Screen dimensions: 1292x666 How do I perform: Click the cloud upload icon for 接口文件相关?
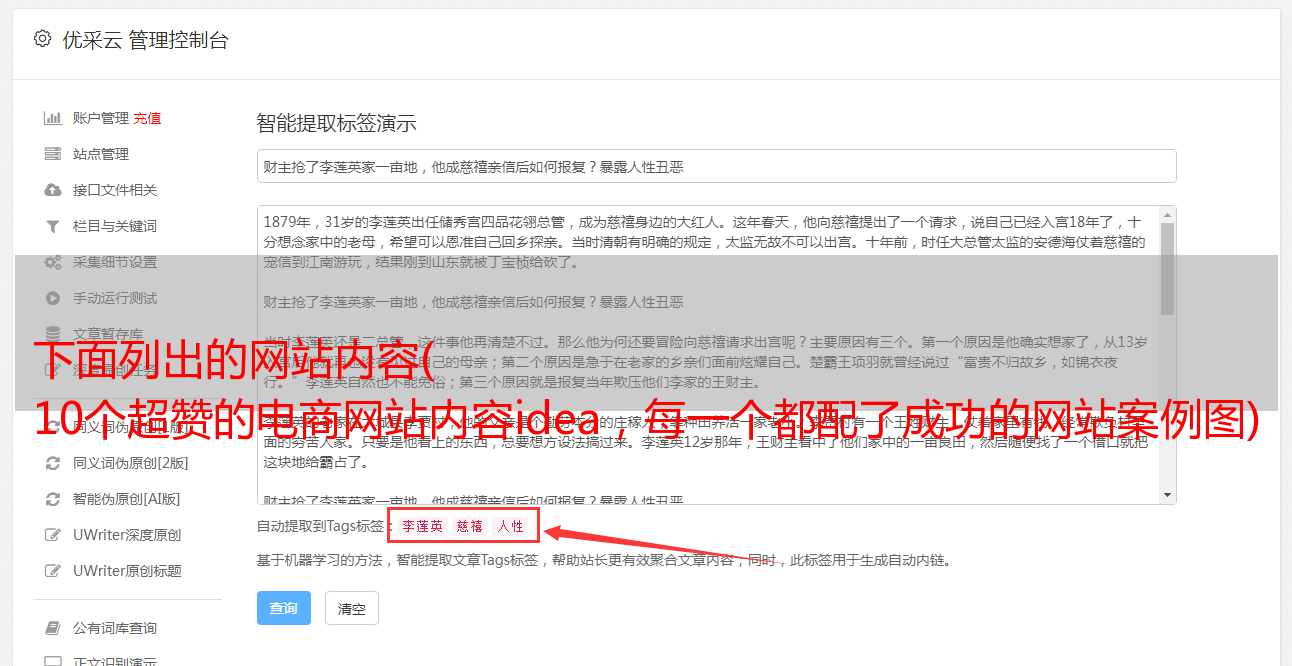click(x=53, y=190)
